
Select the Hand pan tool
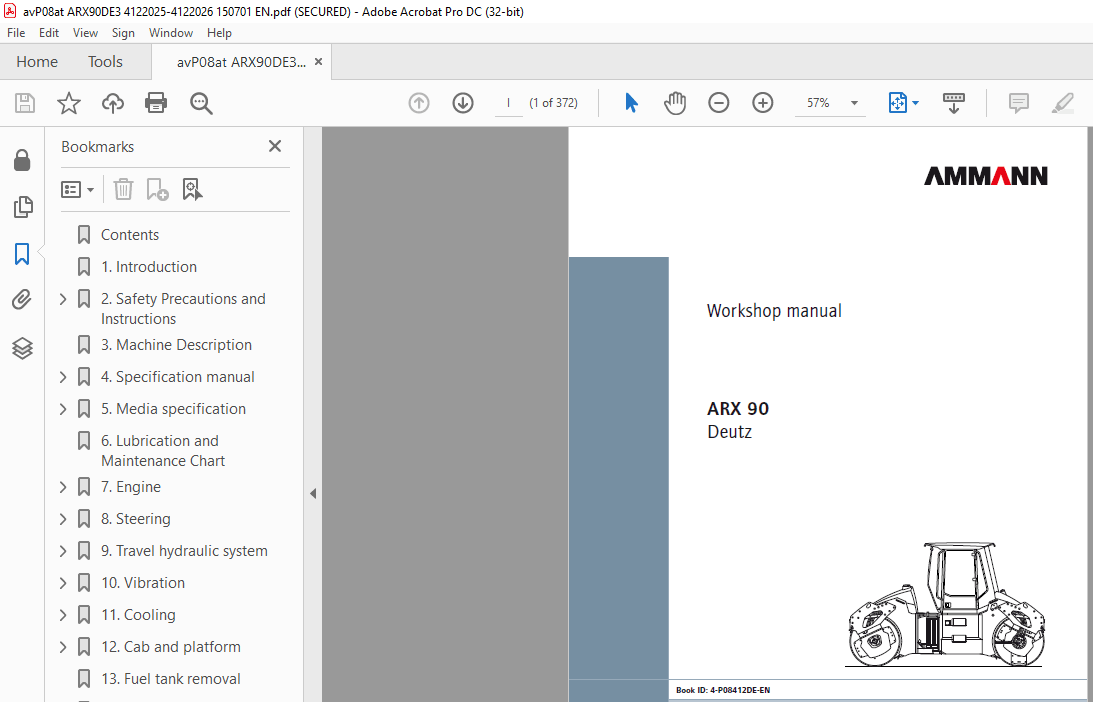tap(675, 103)
